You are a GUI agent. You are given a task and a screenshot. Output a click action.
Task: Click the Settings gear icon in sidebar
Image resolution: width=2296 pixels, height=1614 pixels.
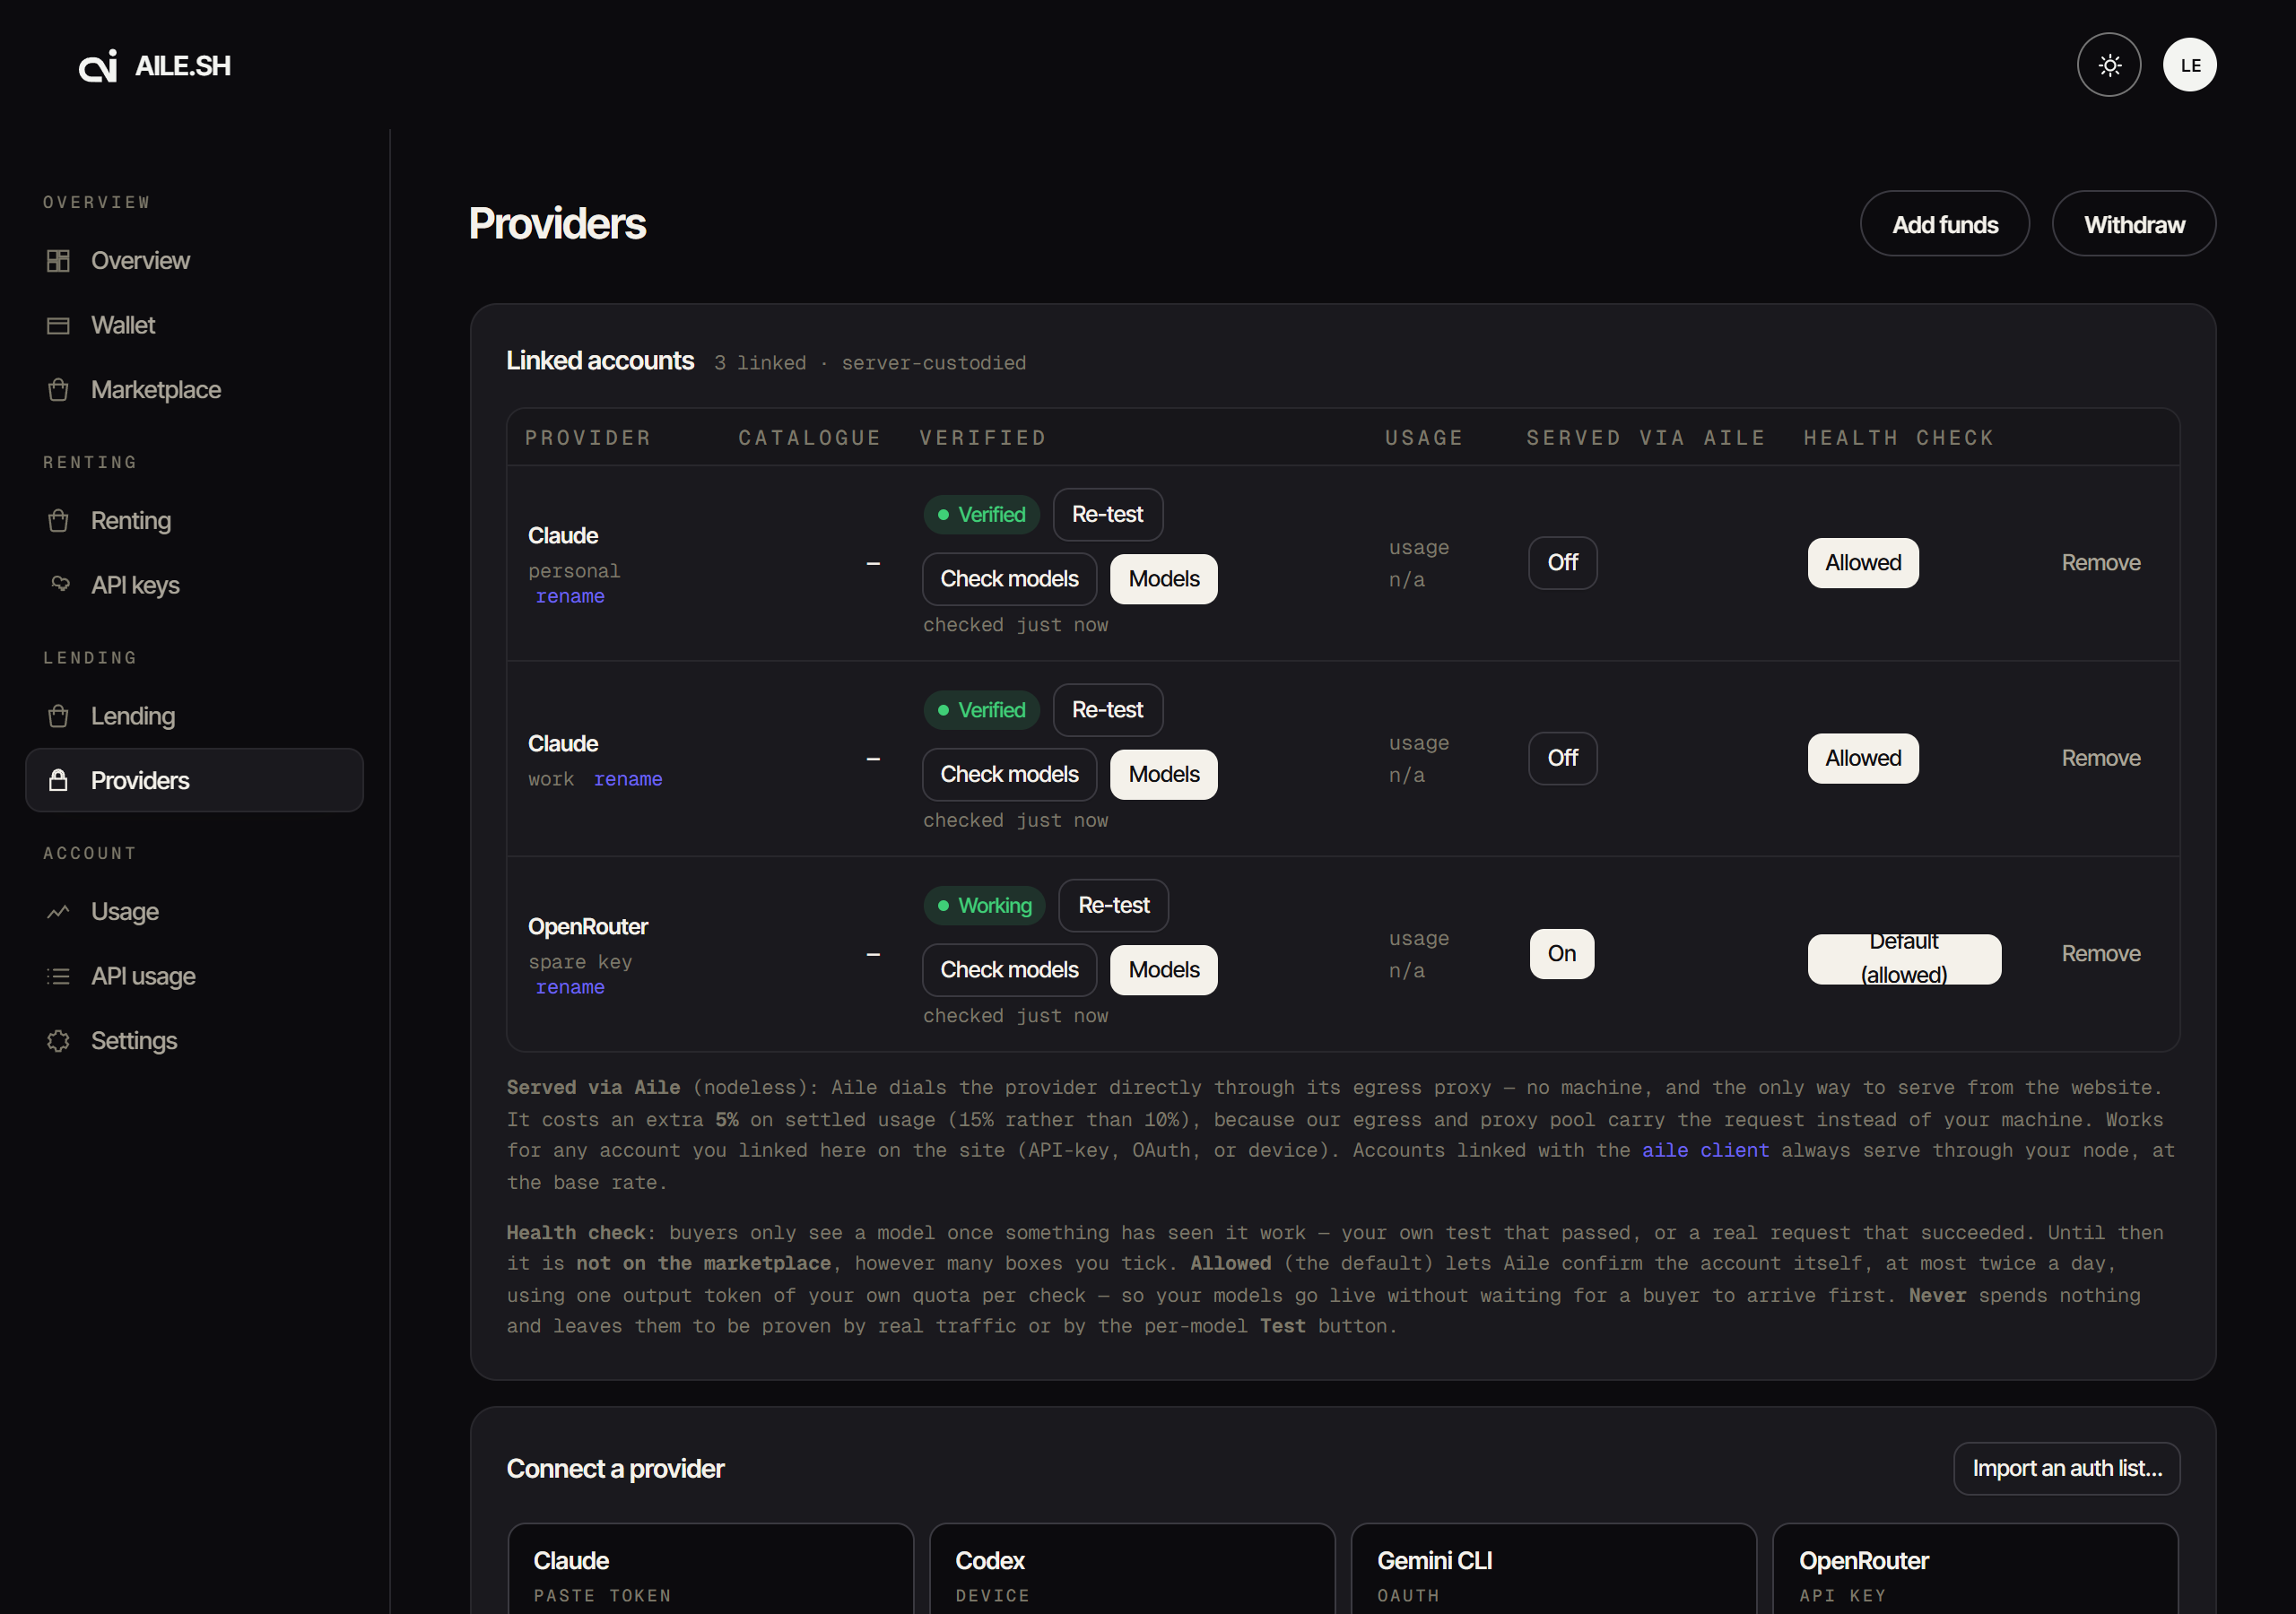tap(58, 1041)
